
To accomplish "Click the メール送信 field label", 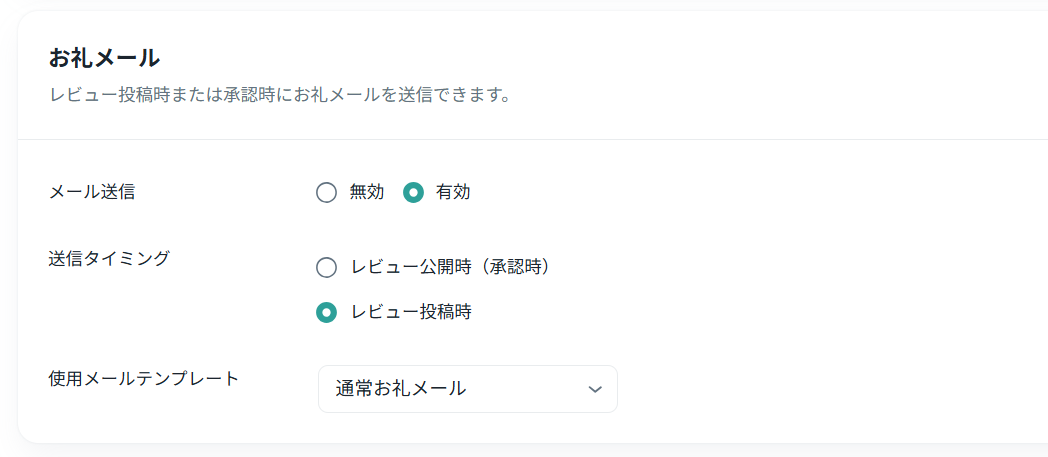I will (92, 192).
